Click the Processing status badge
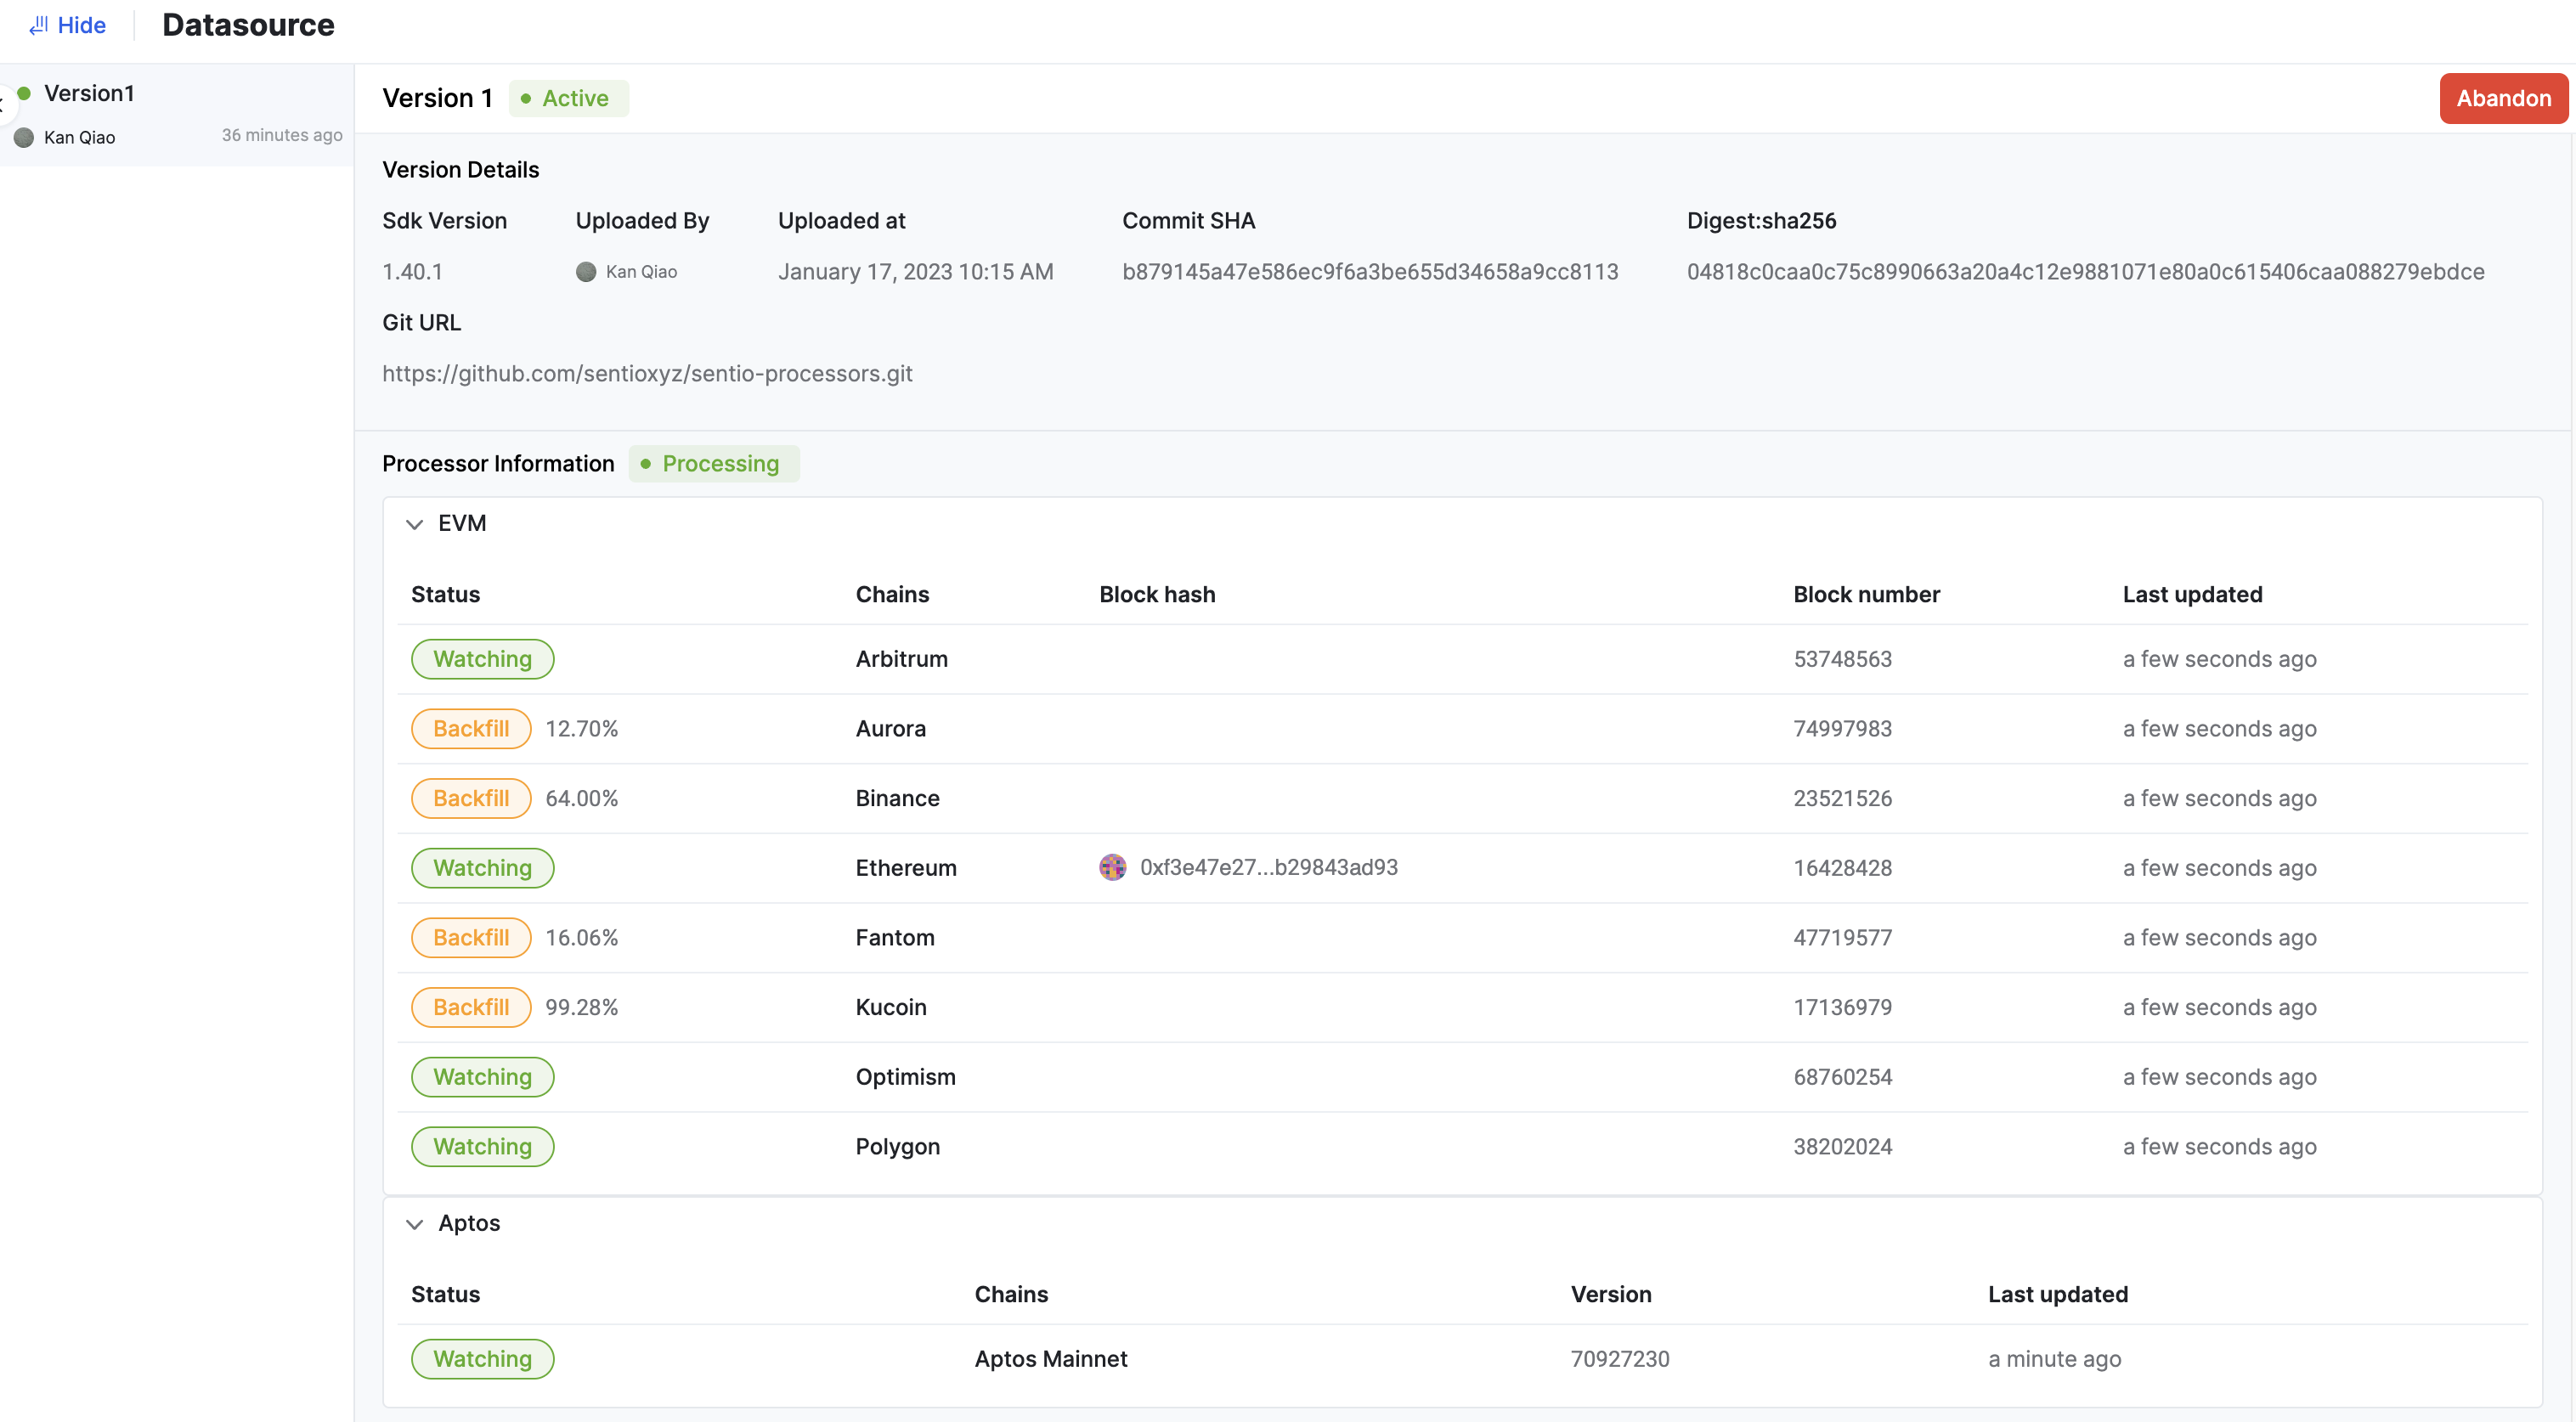This screenshot has height=1422, width=2576. point(713,464)
